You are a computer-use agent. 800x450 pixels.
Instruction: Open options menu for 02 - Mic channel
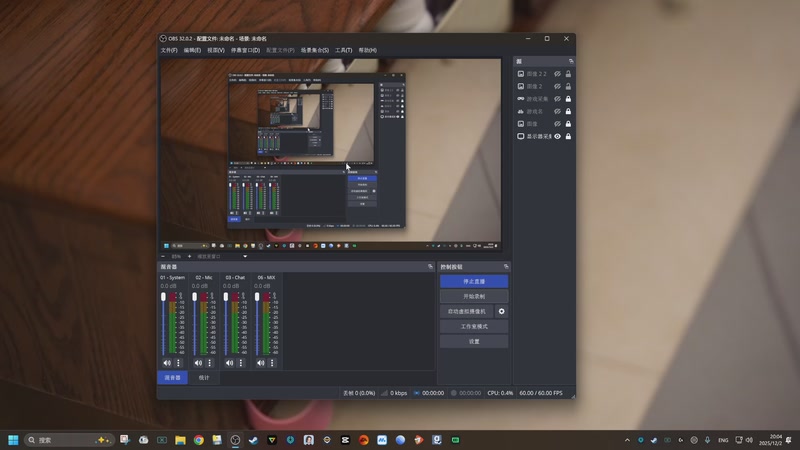click(209, 363)
